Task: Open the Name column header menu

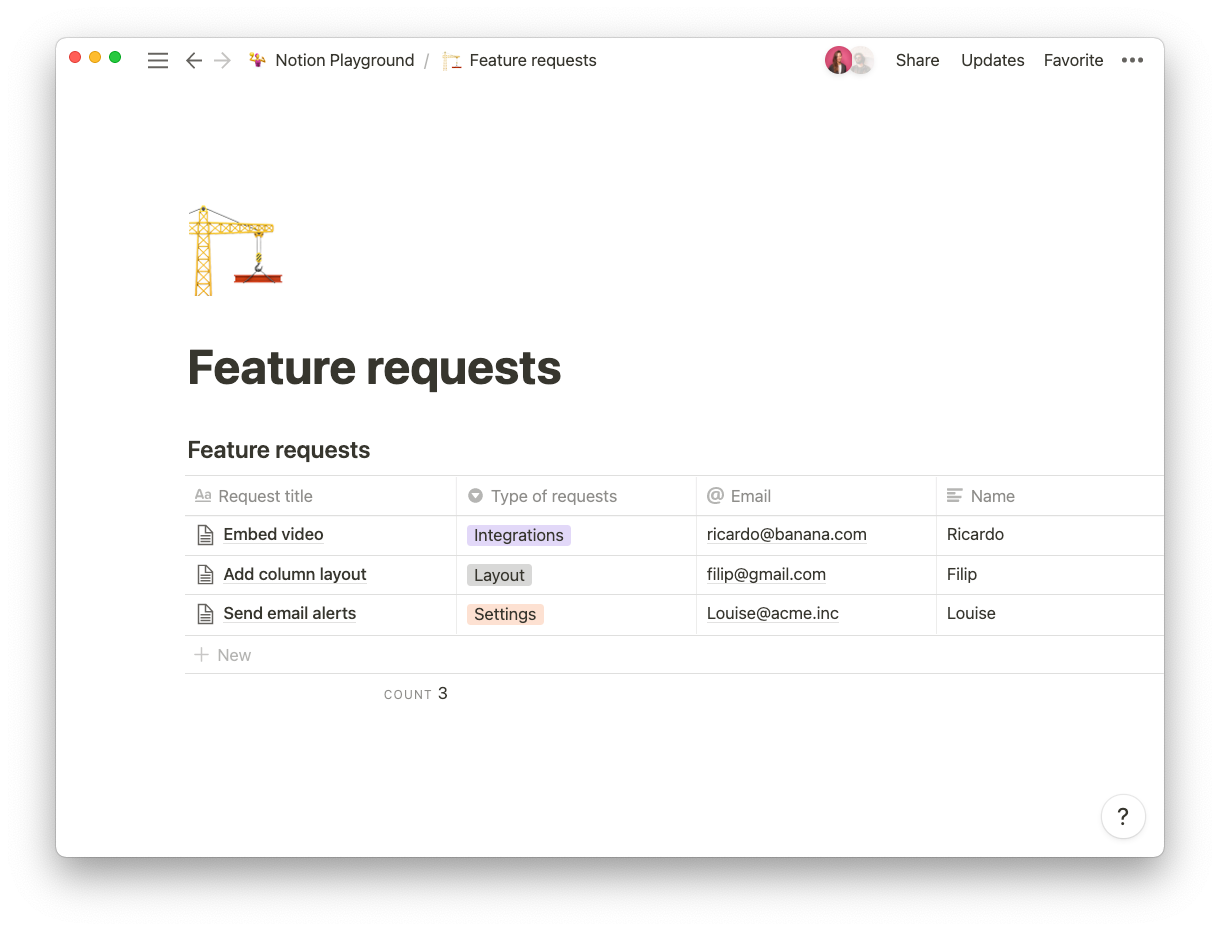Action: [1050, 496]
